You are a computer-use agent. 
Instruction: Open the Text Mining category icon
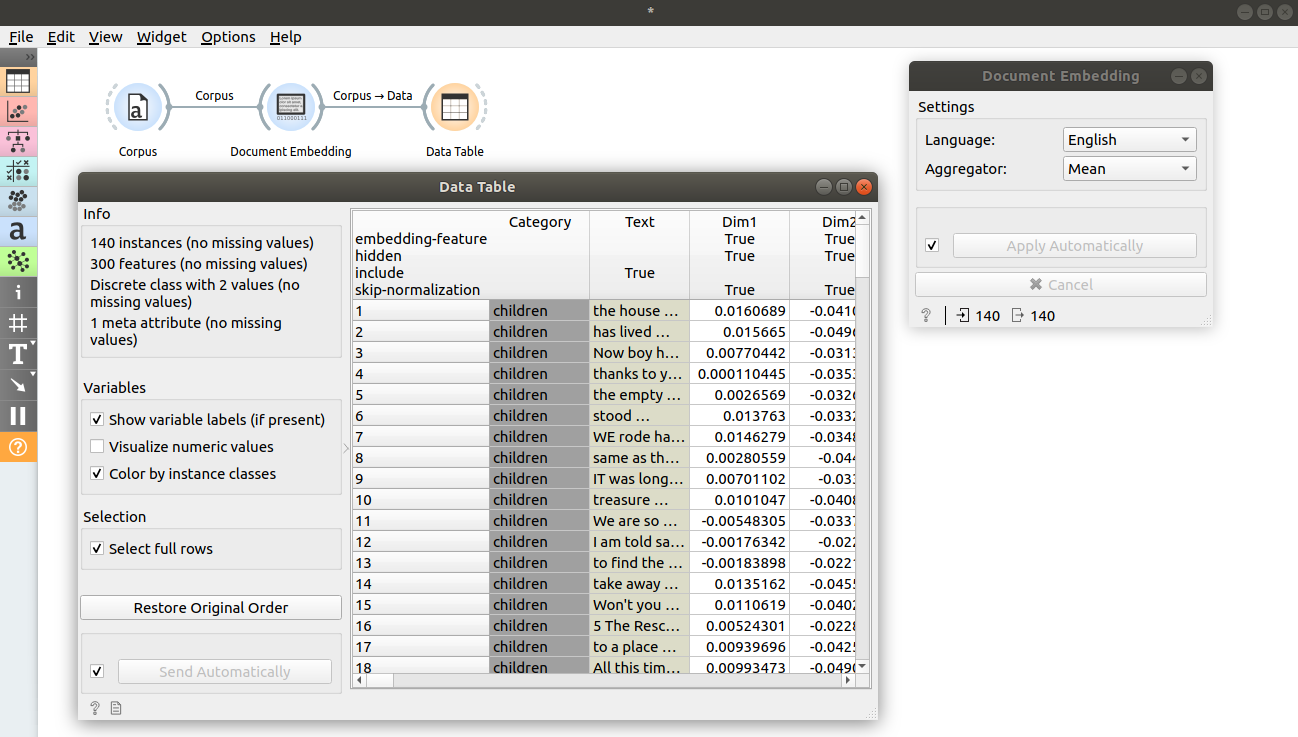[x=18, y=231]
